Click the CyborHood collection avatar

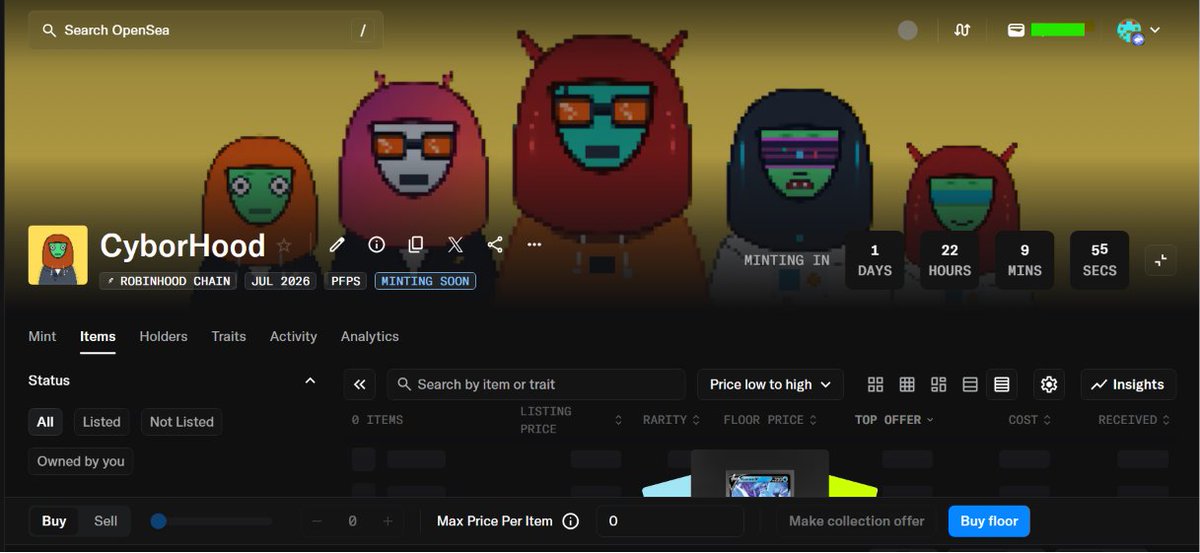coord(58,255)
